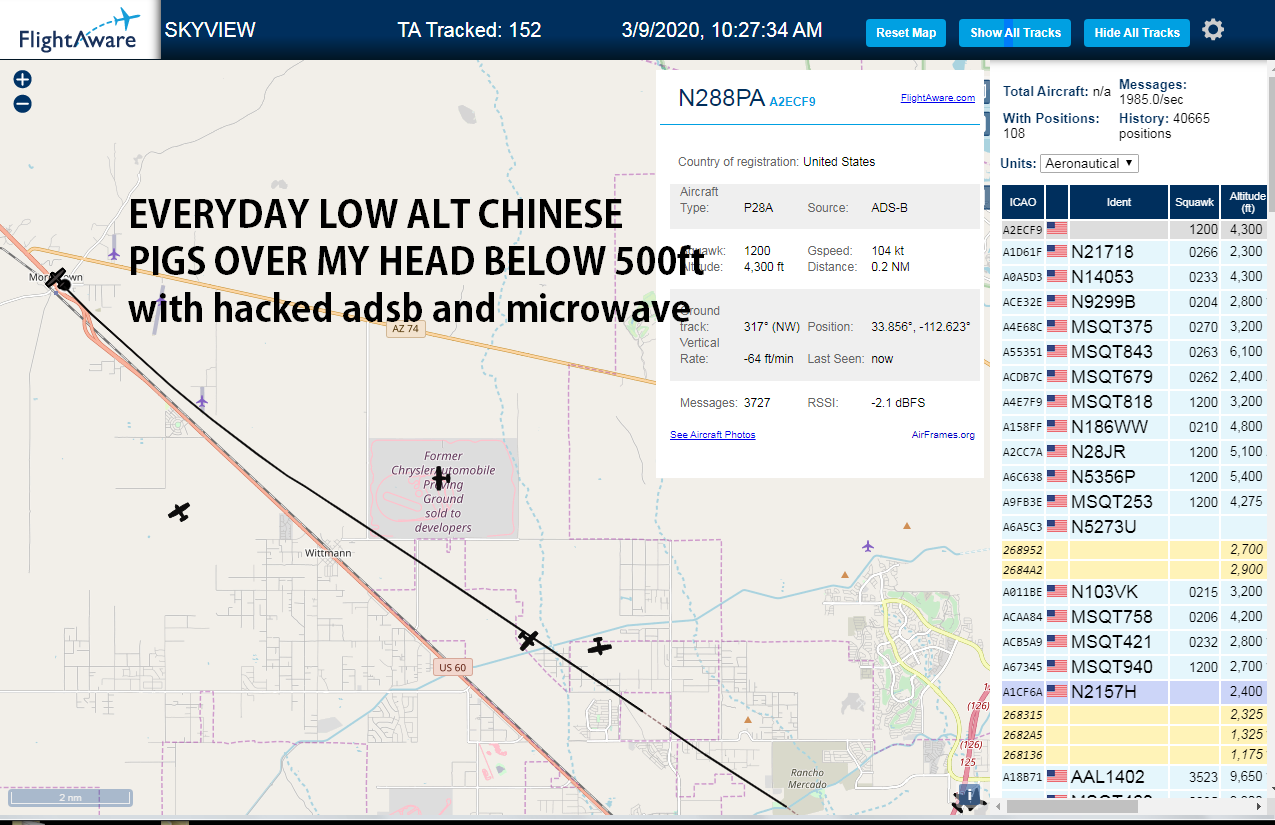Select the MSQT679 aircraft row
The width and height of the screenshot is (1275, 825).
(1135, 376)
